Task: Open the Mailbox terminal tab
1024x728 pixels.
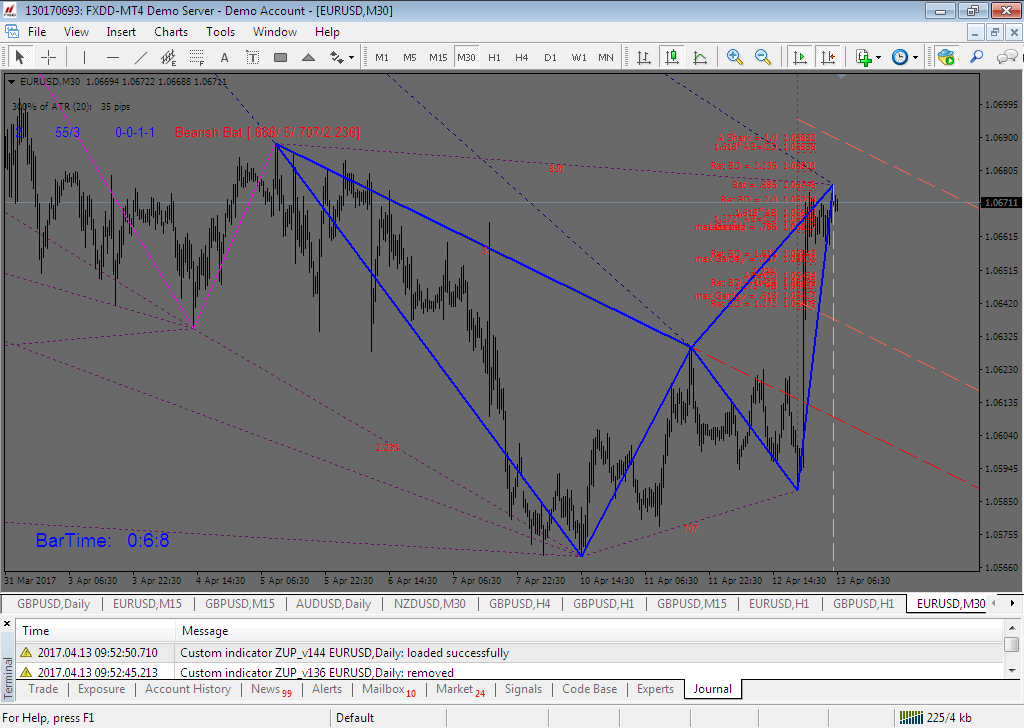Action: pyautogui.click(x=389, y=689)
